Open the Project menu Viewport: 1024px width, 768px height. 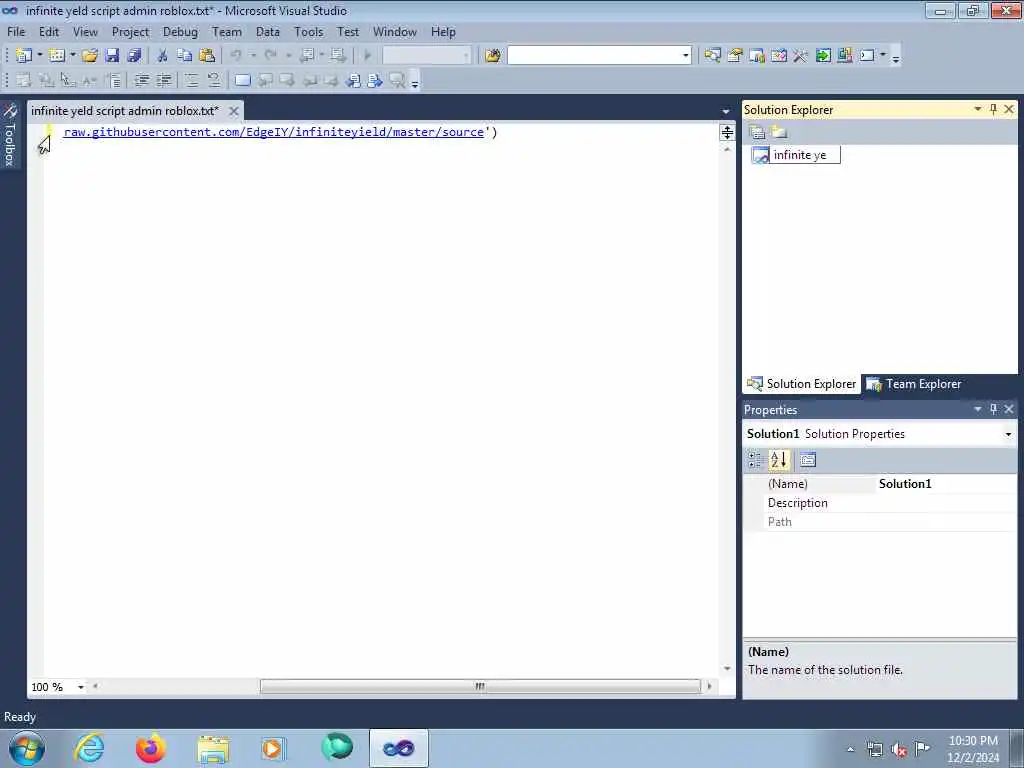(x=130, y=31)
